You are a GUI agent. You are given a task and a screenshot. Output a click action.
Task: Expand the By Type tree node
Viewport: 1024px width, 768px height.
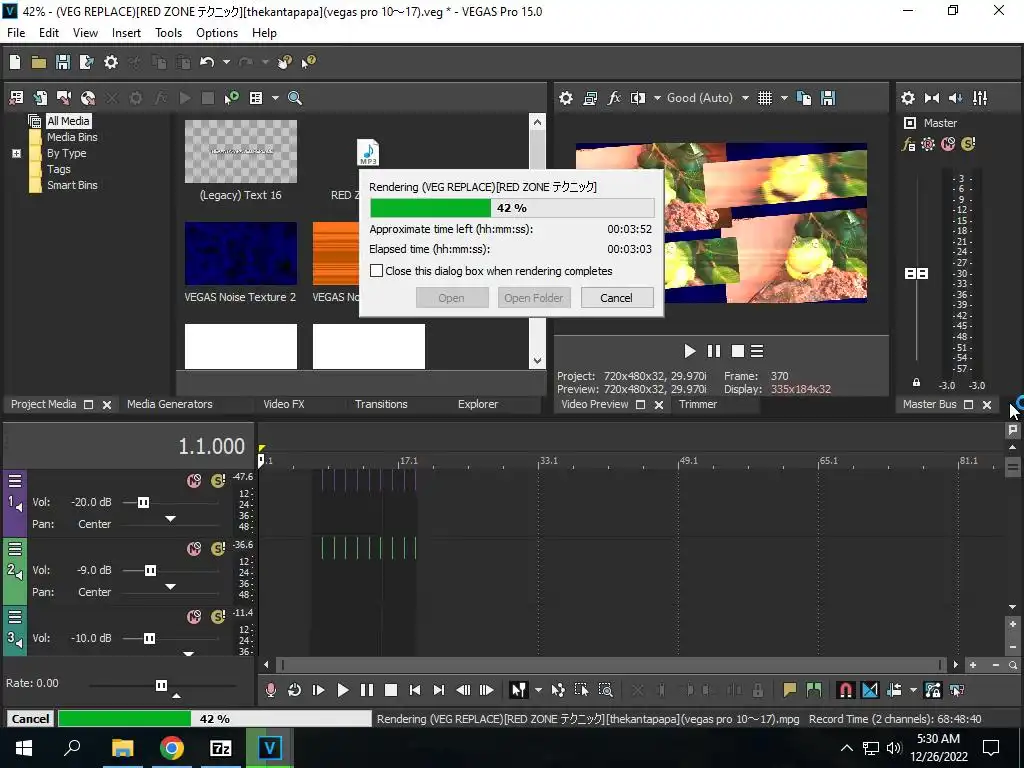[x=16, y=153]
